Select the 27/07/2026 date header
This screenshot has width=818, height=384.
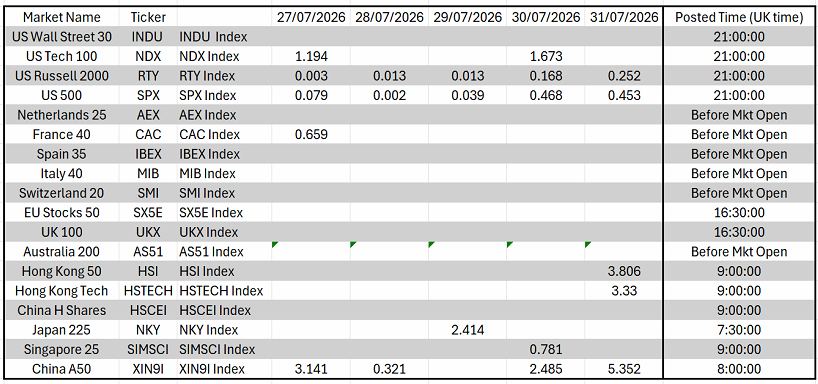pyautogui.click(x=311, y=17)
